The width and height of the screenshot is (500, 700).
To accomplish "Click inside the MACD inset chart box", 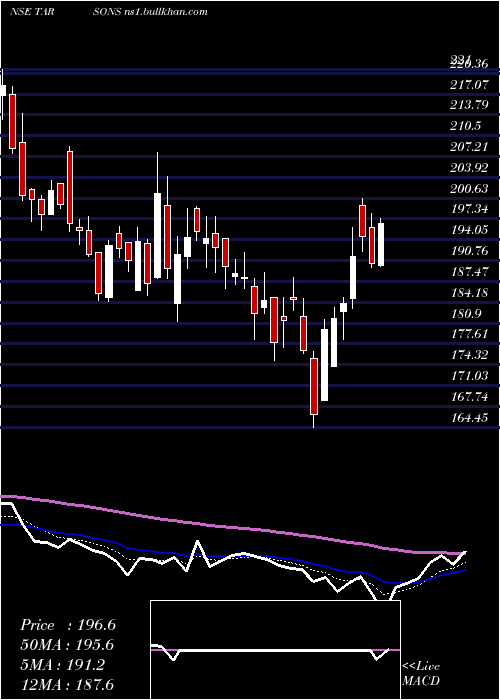I will coord(275,650).
